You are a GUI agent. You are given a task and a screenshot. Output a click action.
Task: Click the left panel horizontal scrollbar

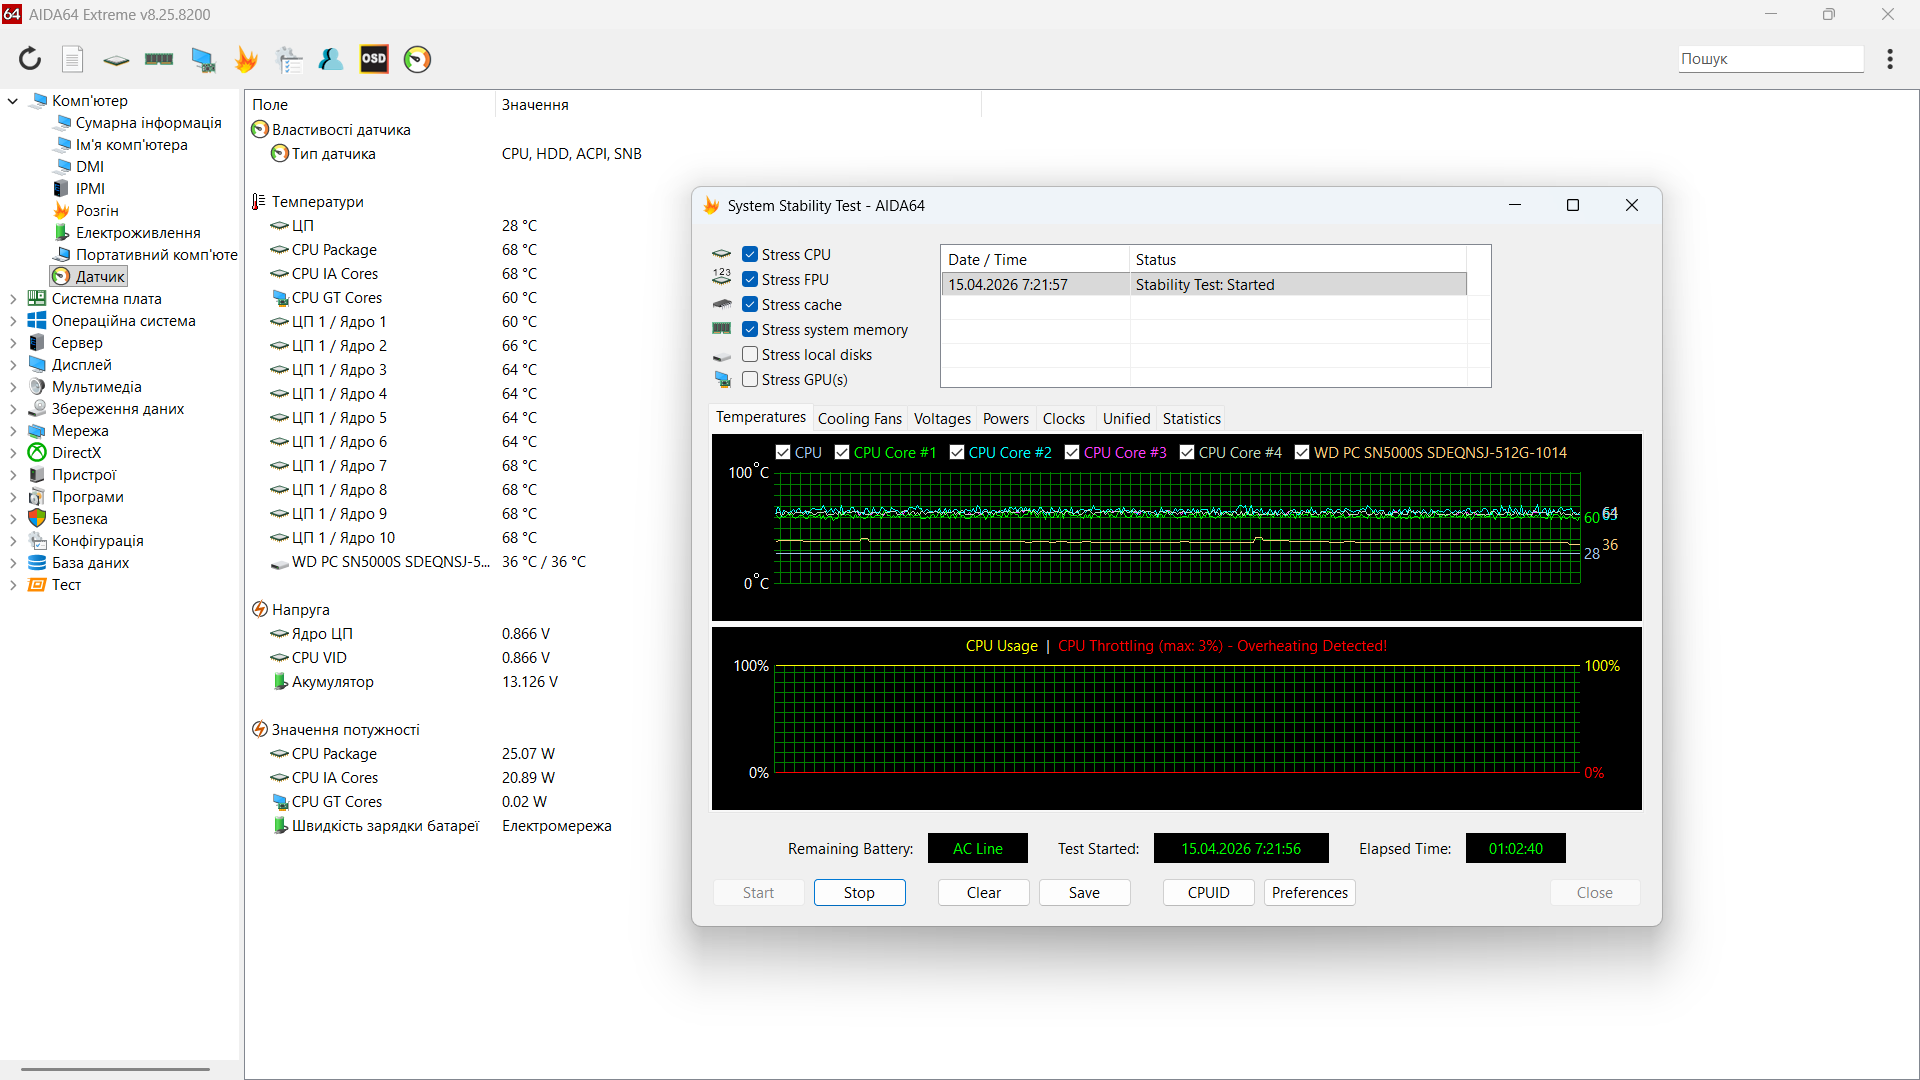click(115, 1069)
